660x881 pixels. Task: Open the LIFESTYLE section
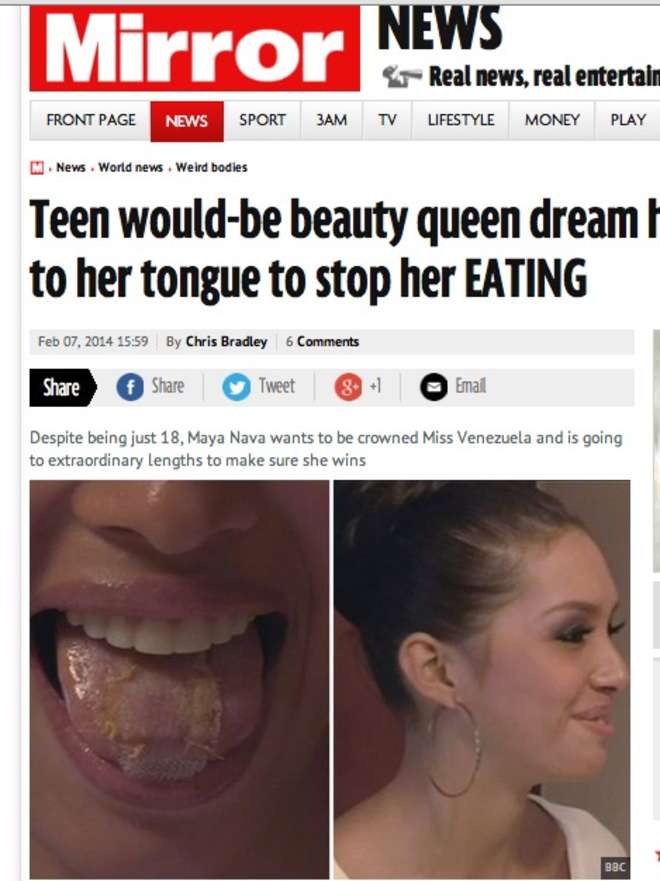461,120
